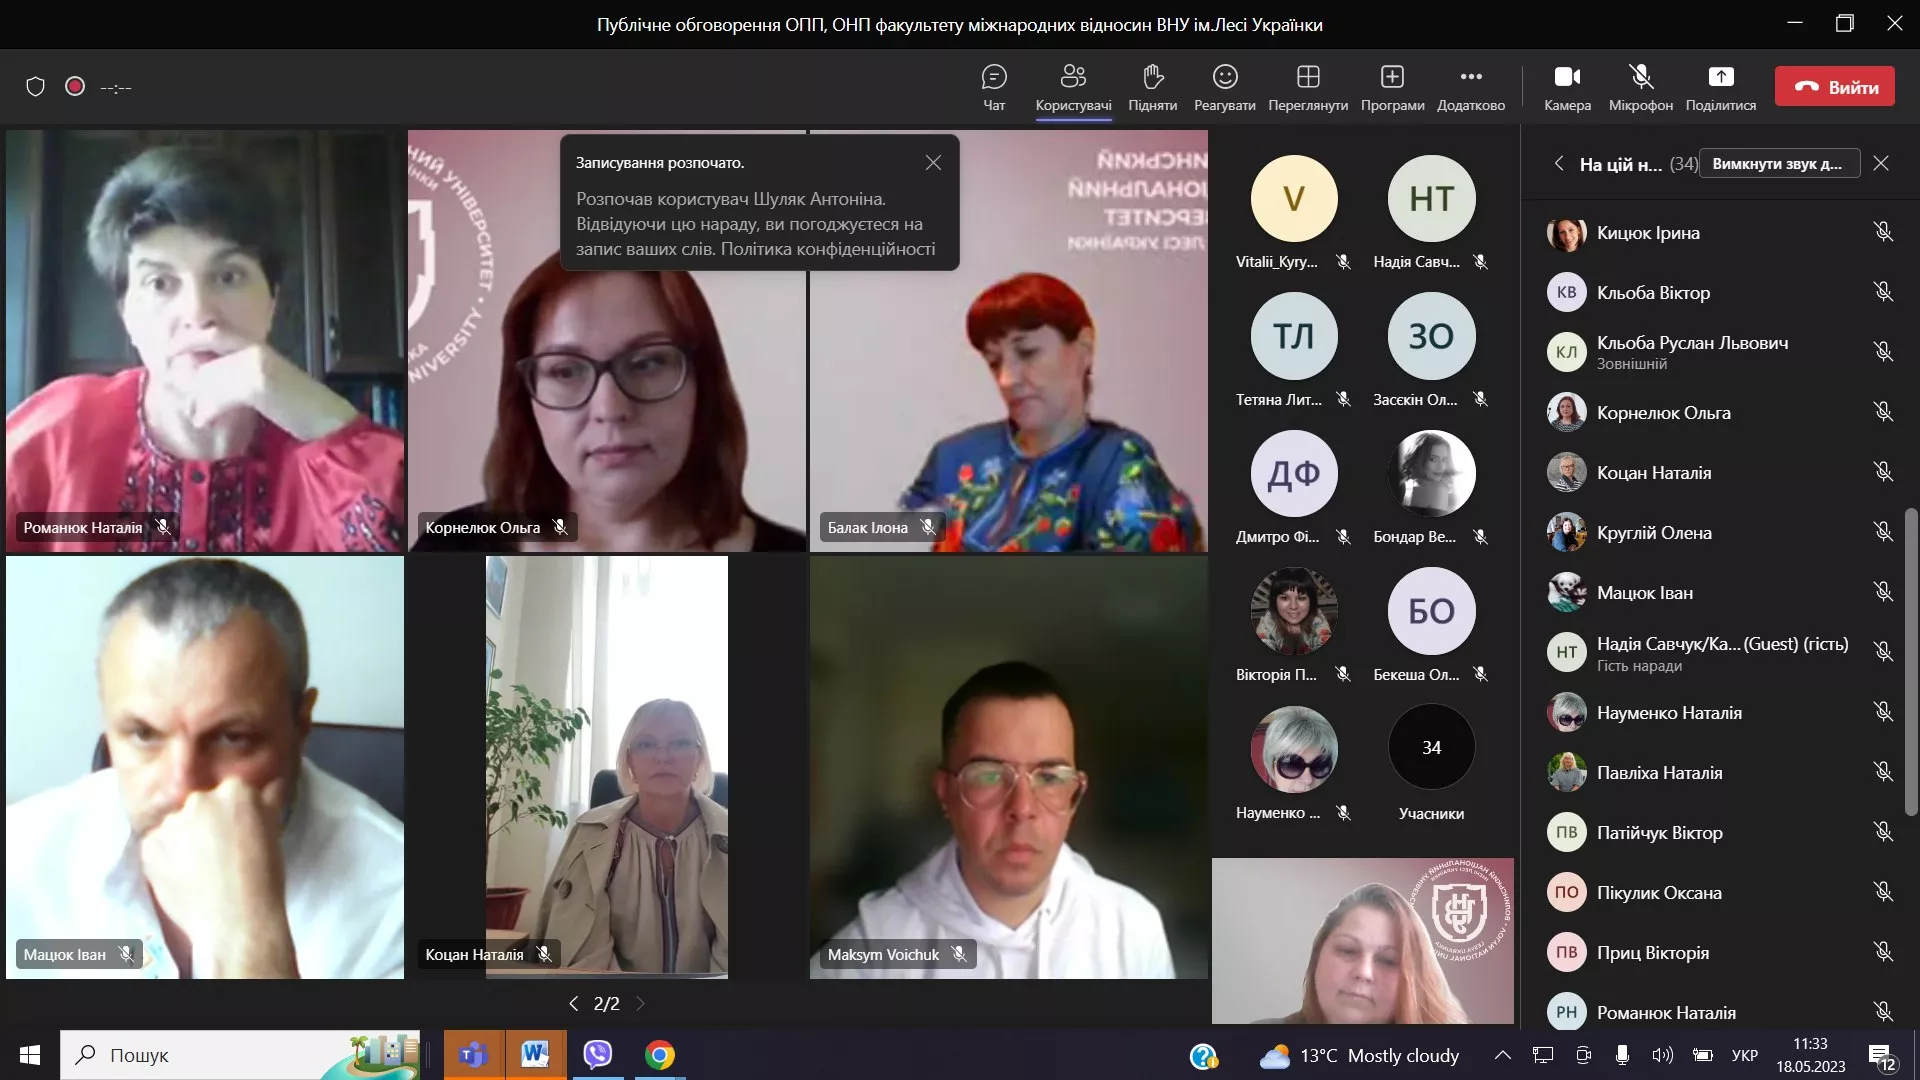The image size is (1920, 1080).
Task: Open the More options menu
Action: point(1470,77)
